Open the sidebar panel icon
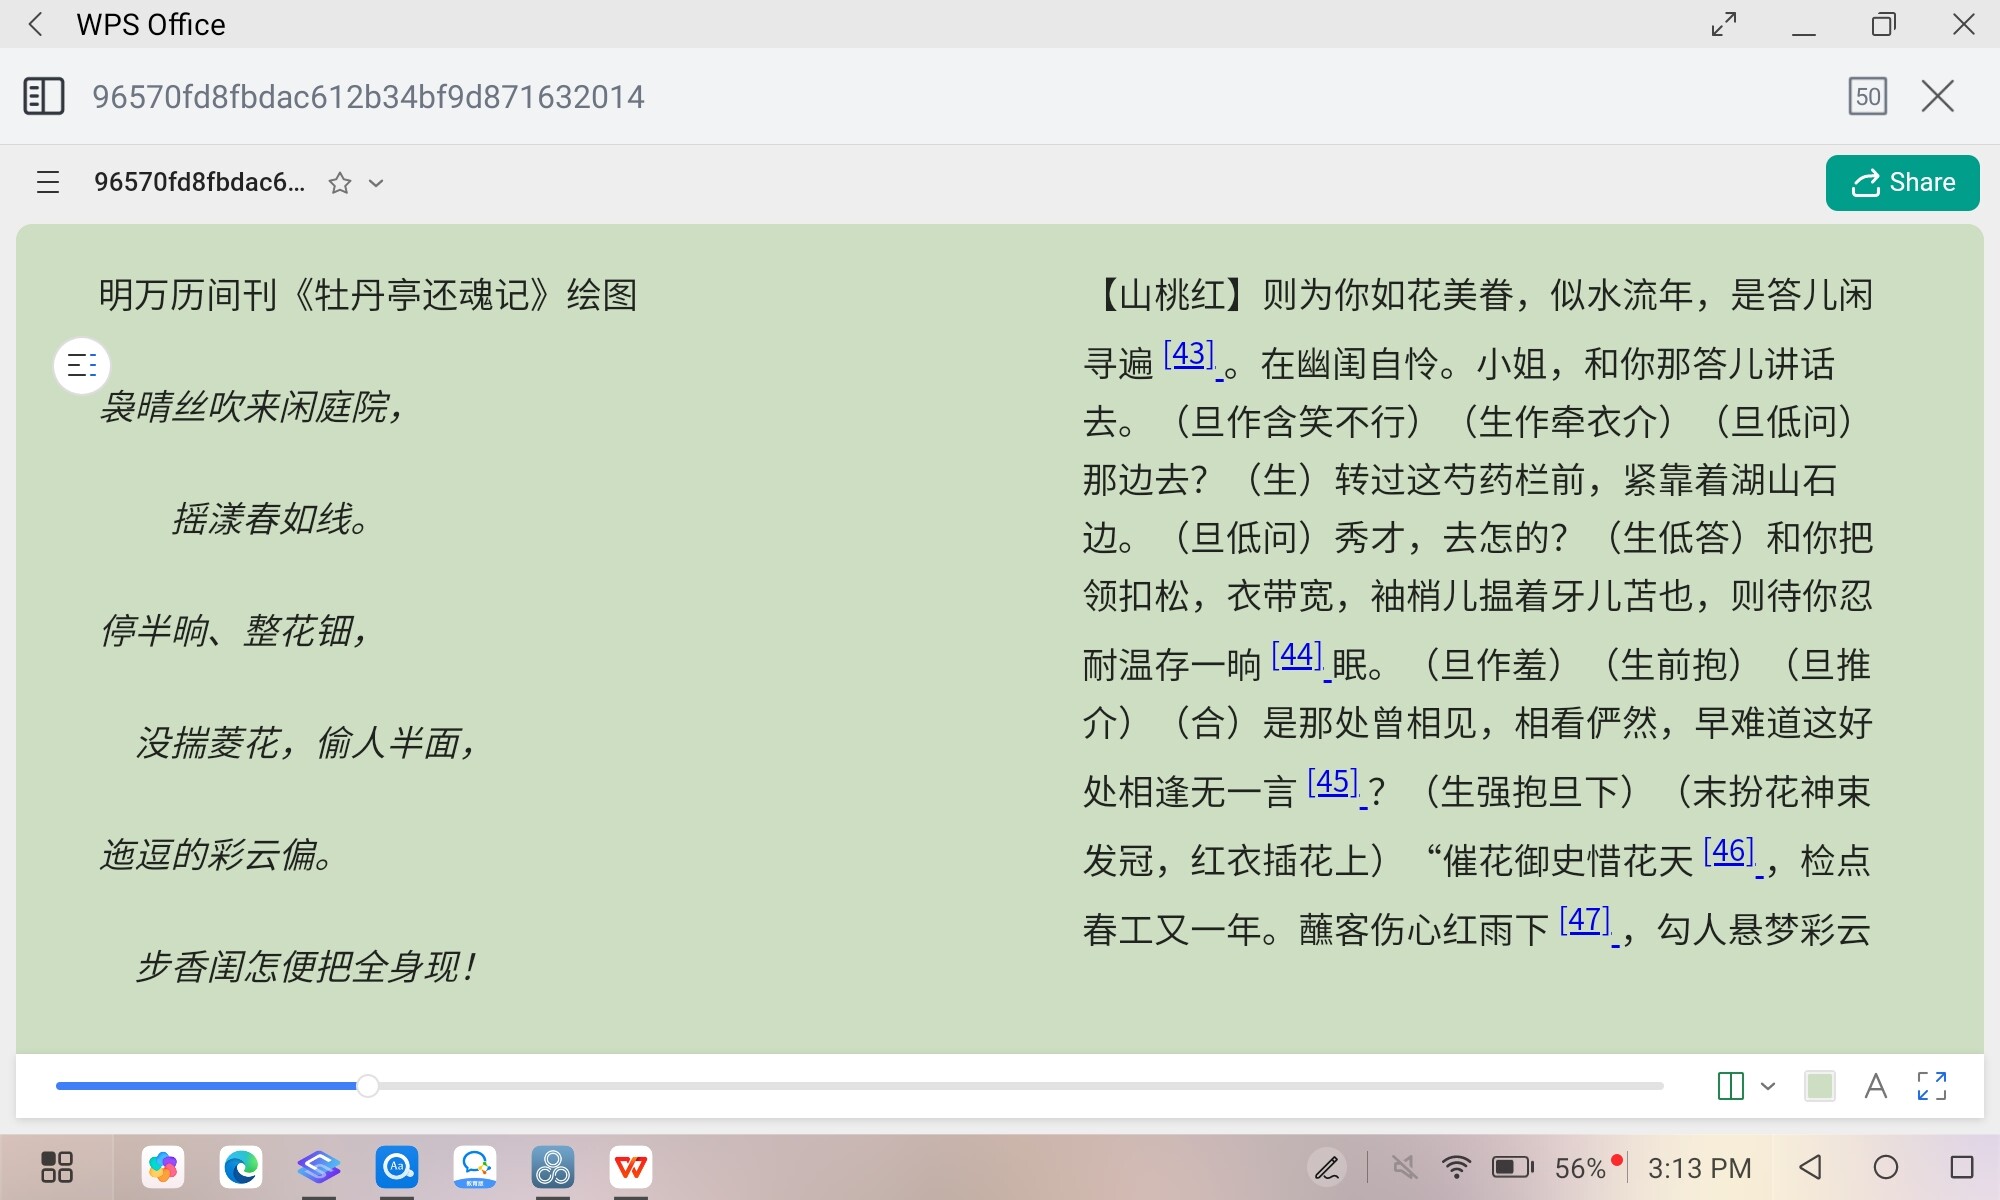2000x1200 pixels. [x=43, y=97]
